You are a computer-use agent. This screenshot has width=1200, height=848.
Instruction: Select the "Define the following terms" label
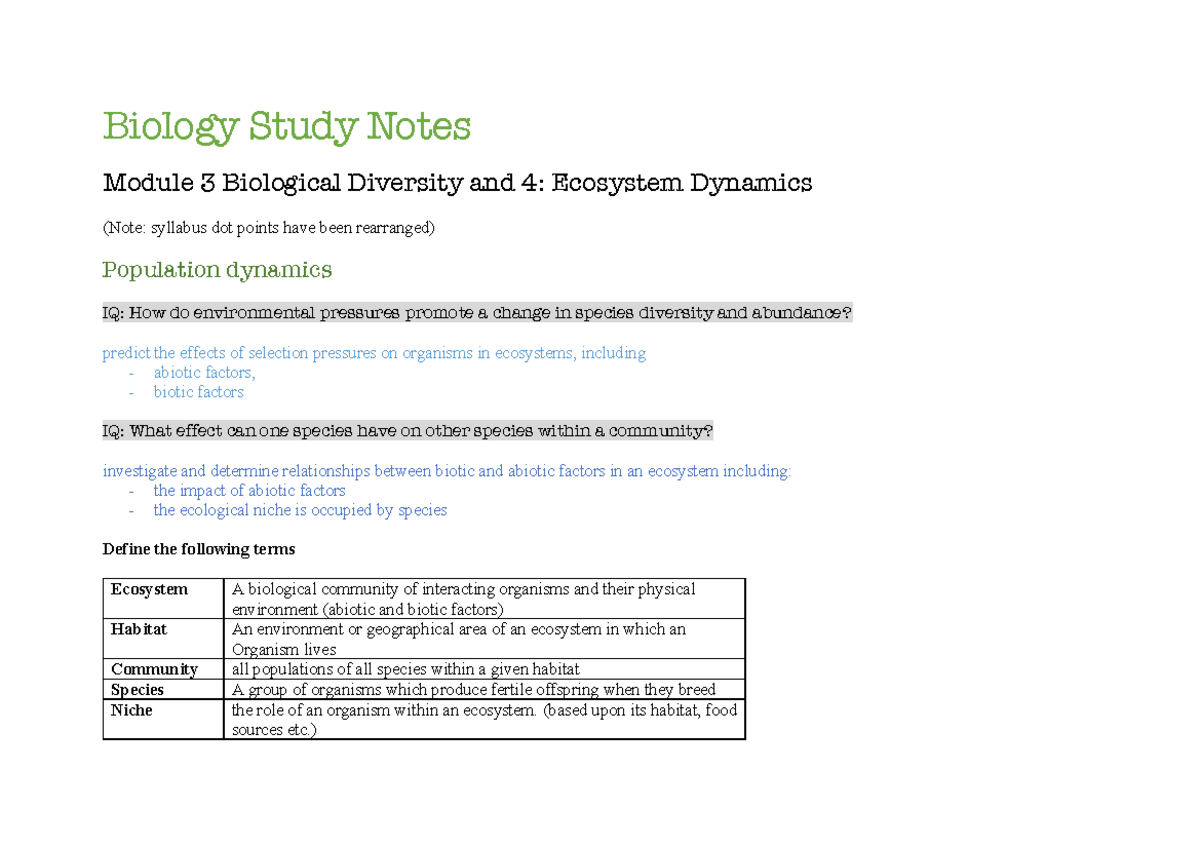click(198, 548)
